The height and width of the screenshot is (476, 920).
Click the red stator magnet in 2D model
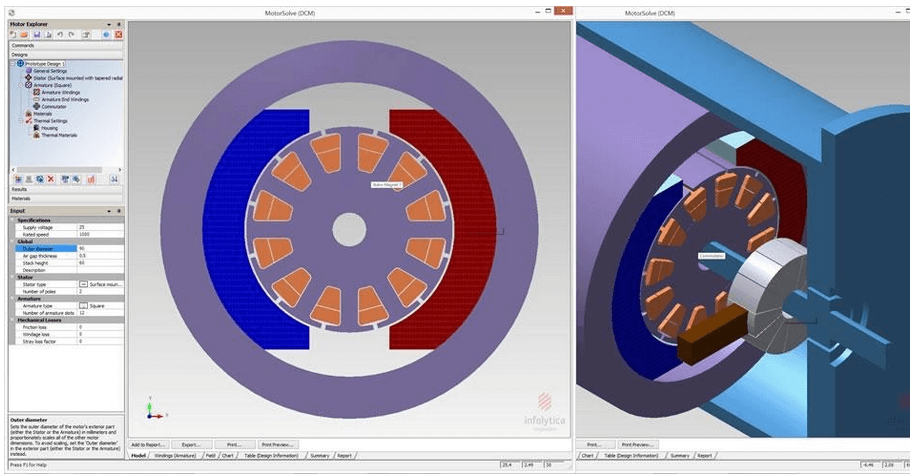(475, 229)
